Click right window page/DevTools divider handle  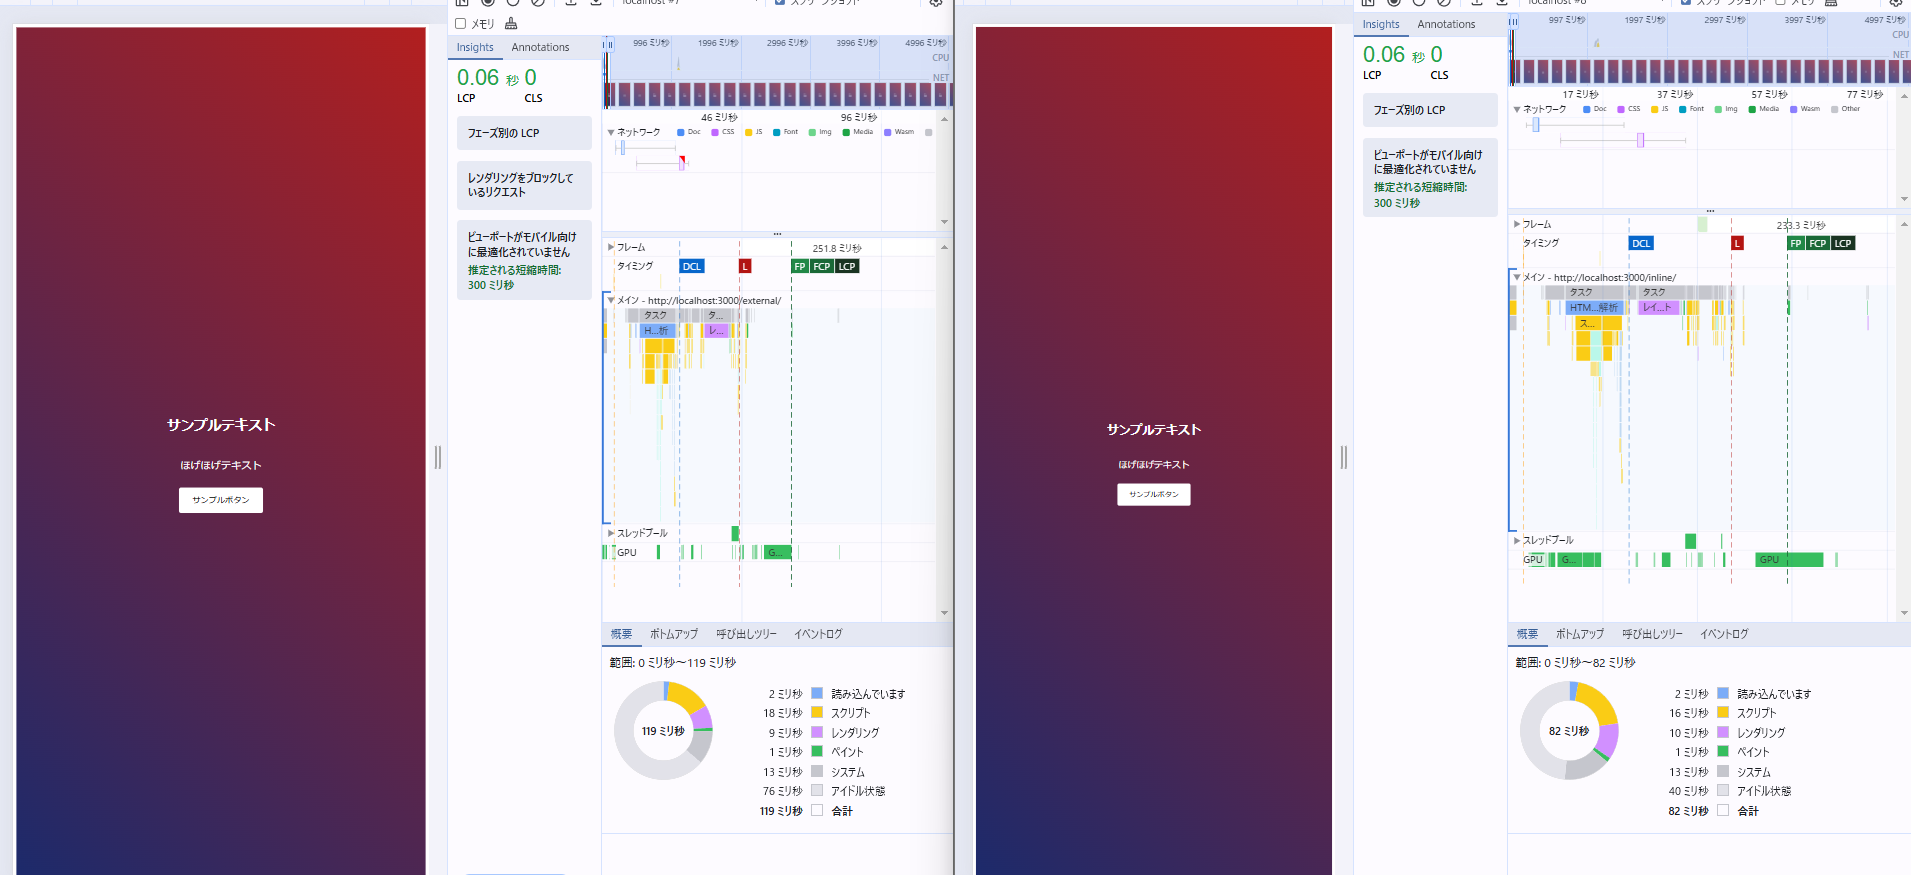pyautogui.click(x=1344, y=457)
